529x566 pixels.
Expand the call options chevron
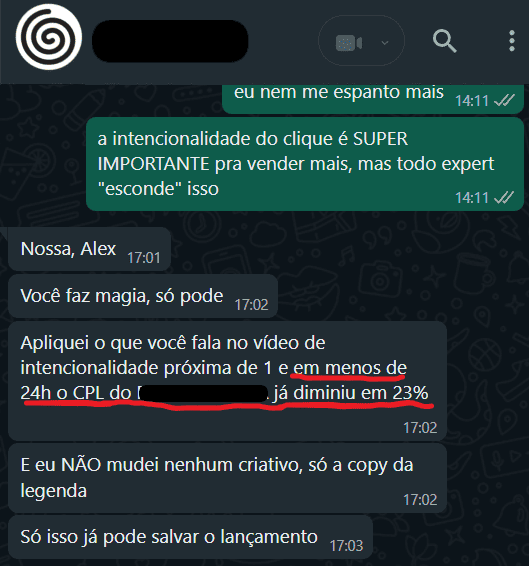pyautogui.click(x=385, y=43)
